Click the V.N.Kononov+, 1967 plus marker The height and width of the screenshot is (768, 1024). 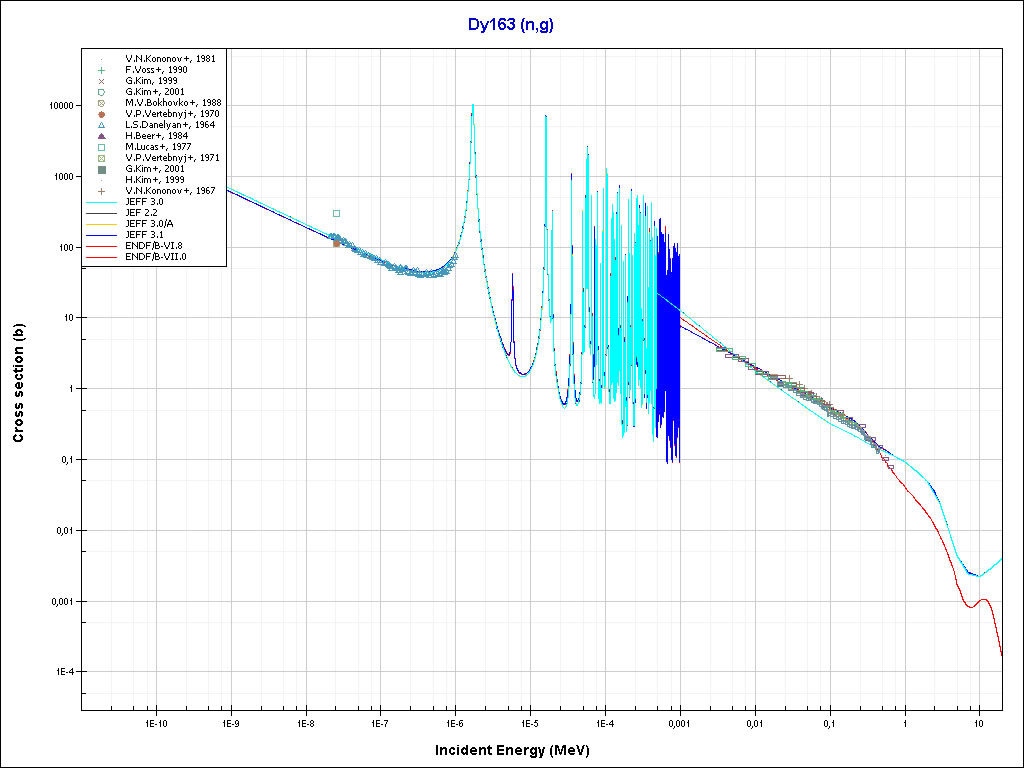102,190
